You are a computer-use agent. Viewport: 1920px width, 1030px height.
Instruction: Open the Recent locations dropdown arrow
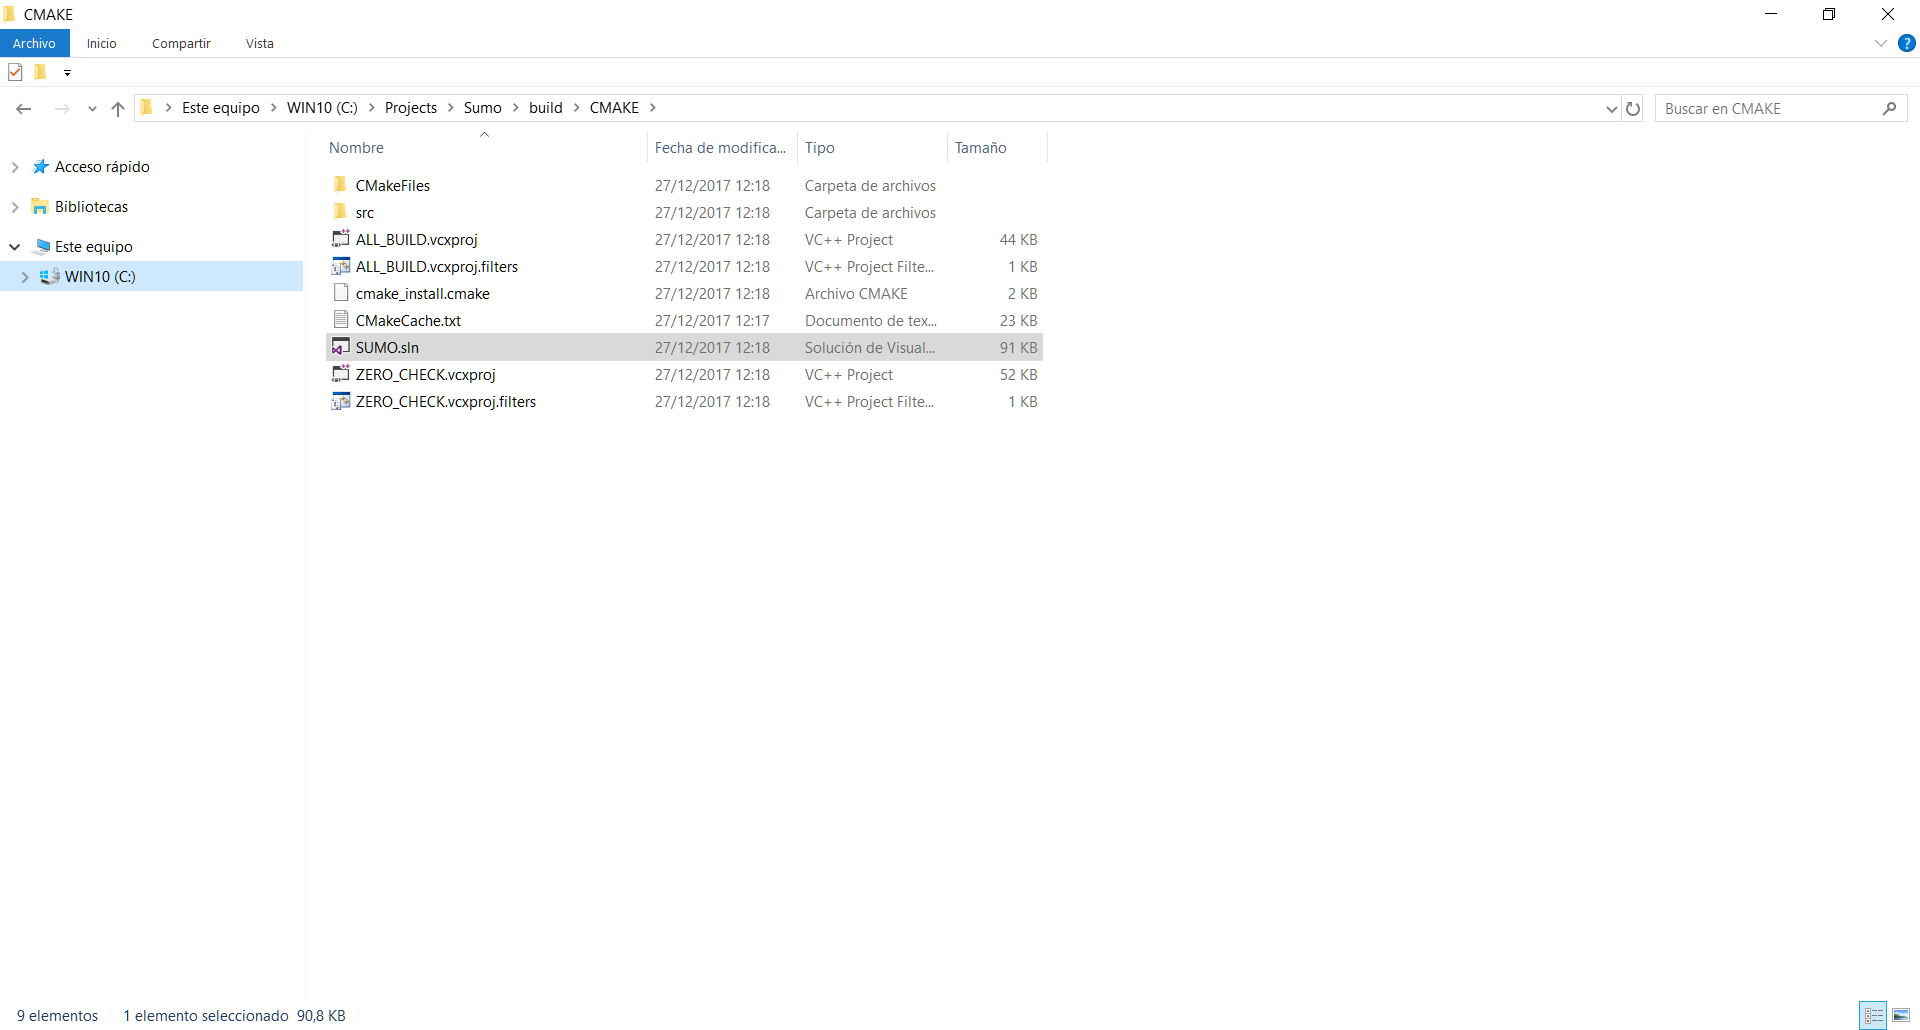(92, 109)
